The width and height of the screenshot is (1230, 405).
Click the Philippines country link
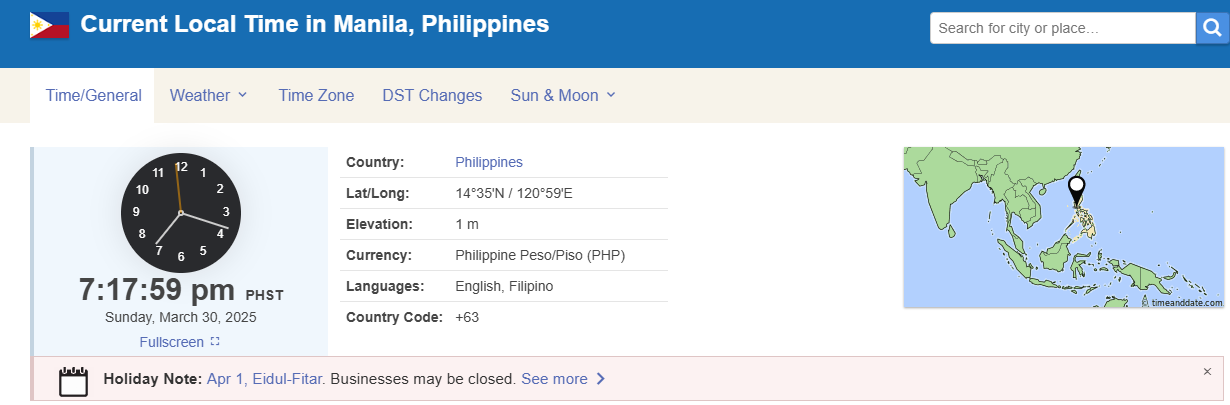tap(489, 162)
